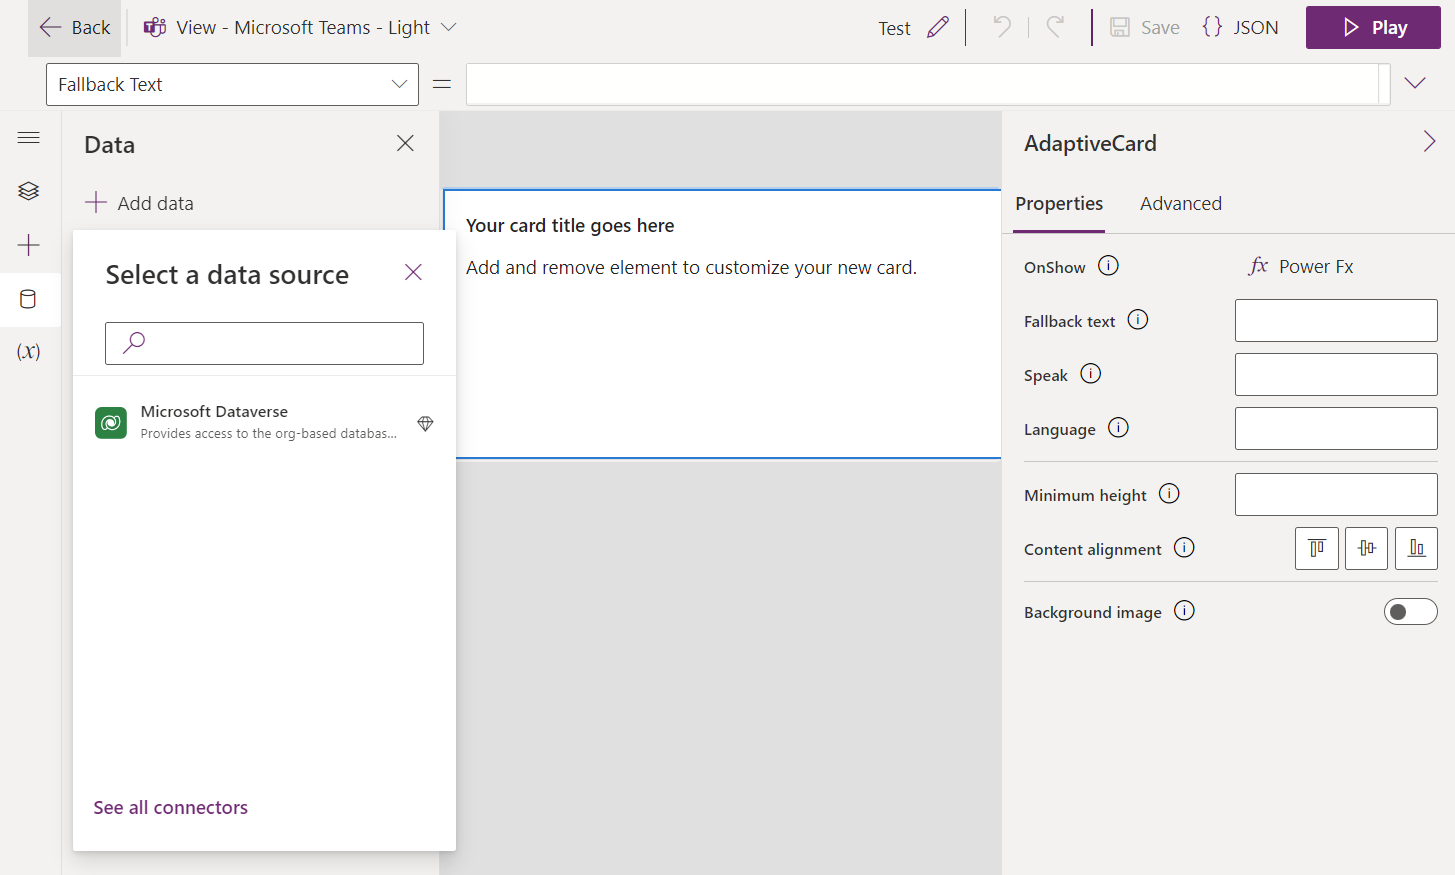Open the Tree view panel
This screenshot has width=1455, height=875.
(29, 190)
